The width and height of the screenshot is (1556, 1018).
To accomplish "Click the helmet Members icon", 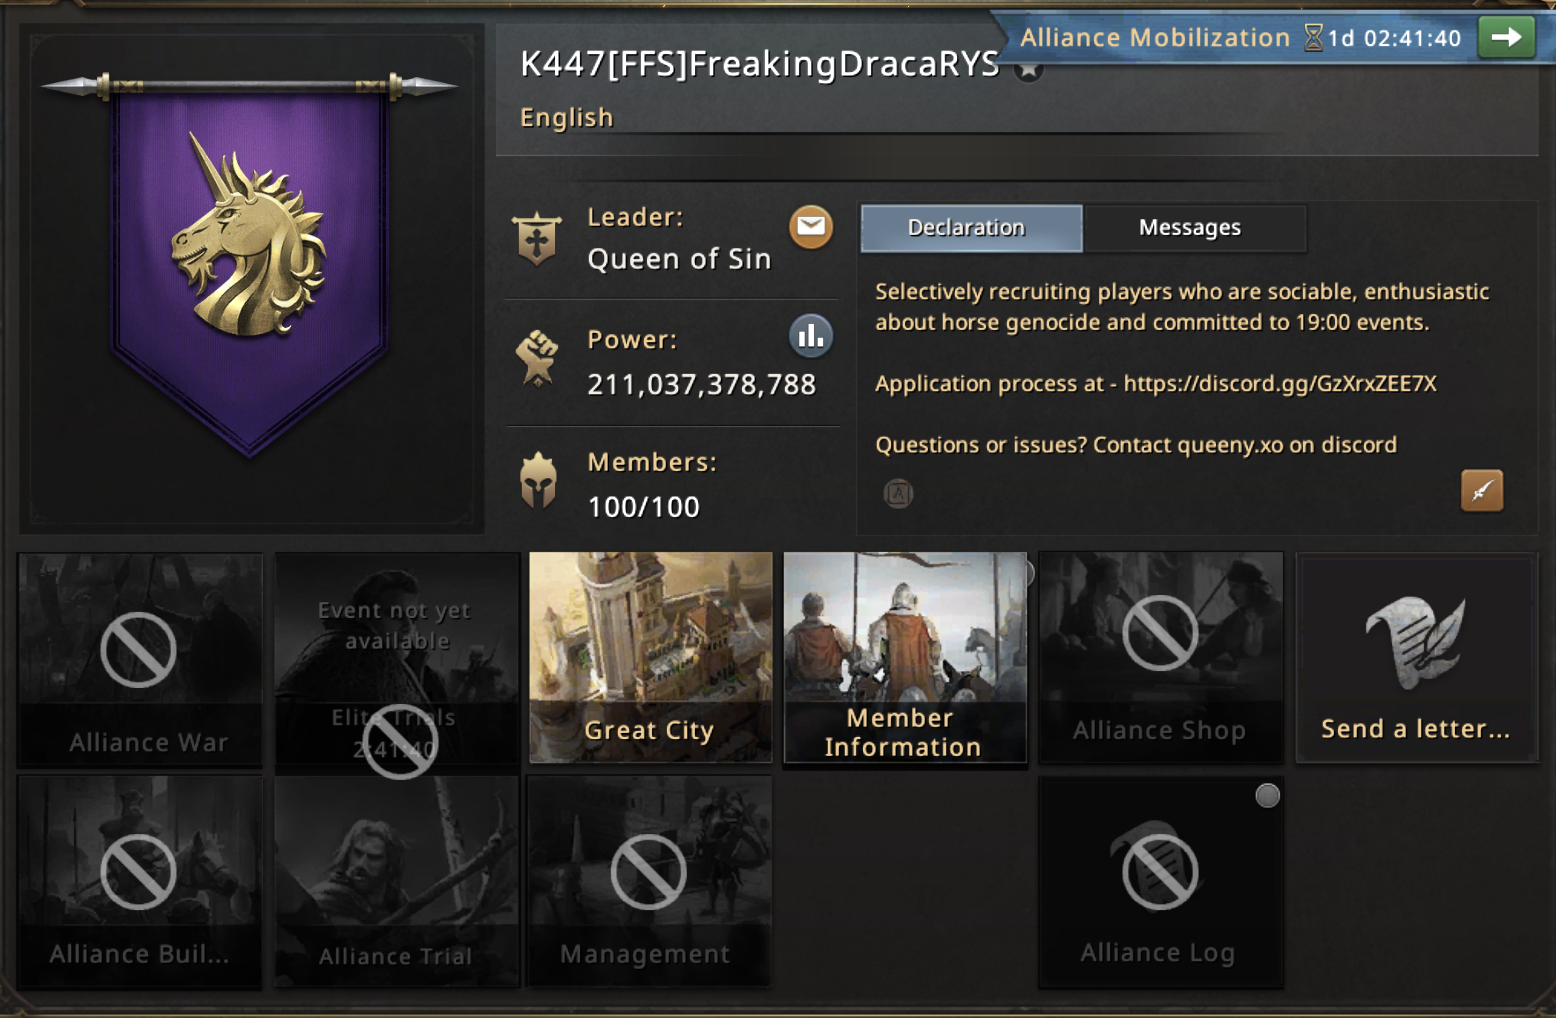I will tap(538, 480).
